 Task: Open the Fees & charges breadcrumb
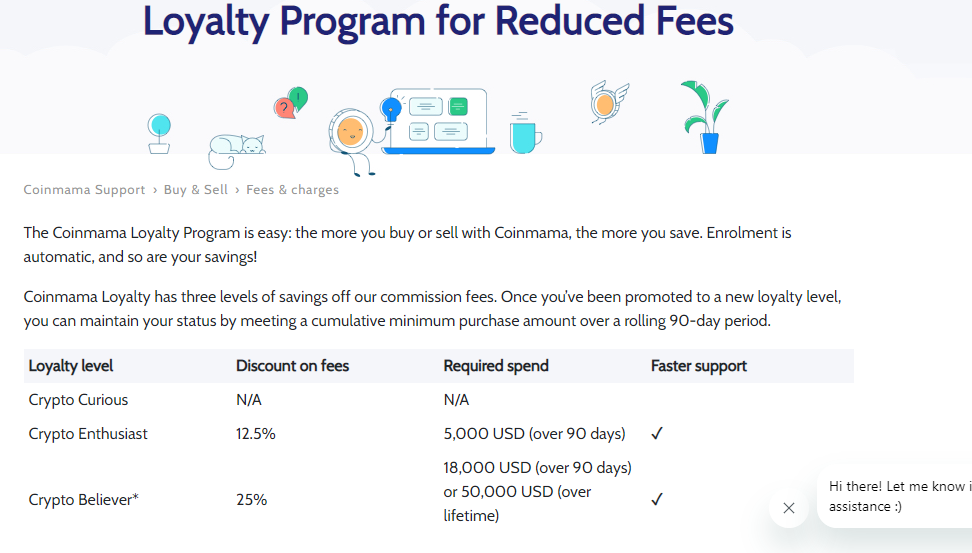coord(293,190)
